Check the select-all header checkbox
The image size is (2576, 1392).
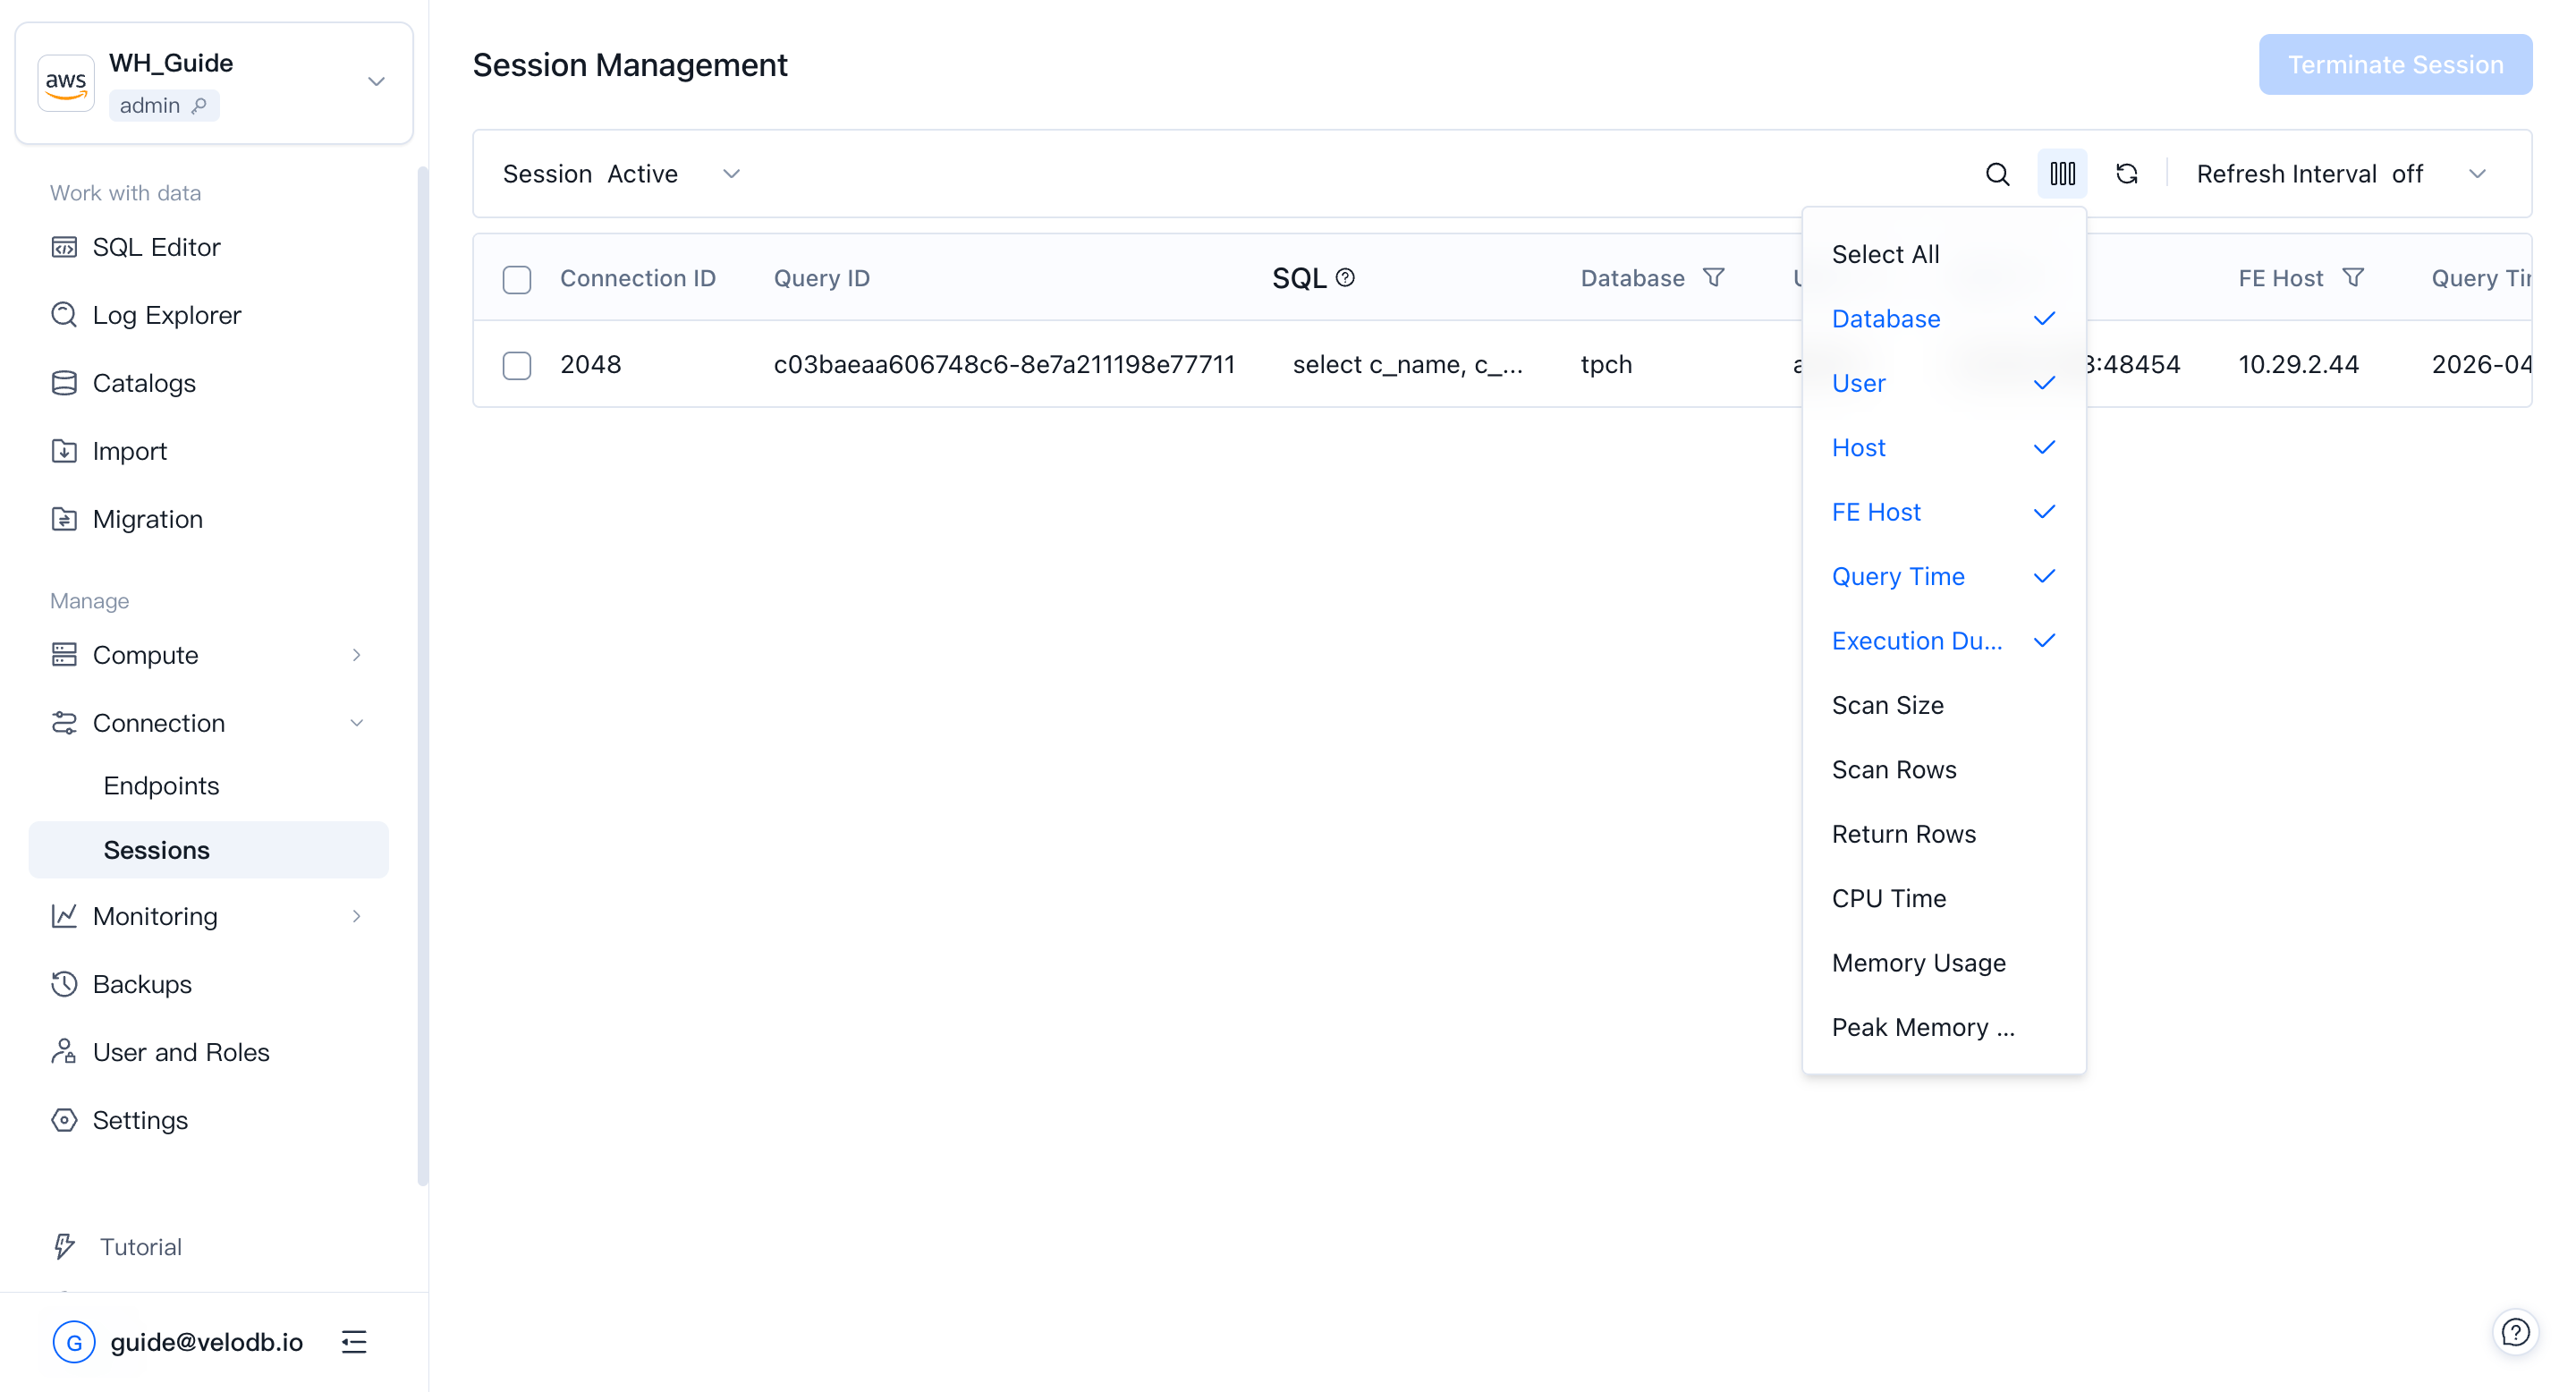point(517,279)
